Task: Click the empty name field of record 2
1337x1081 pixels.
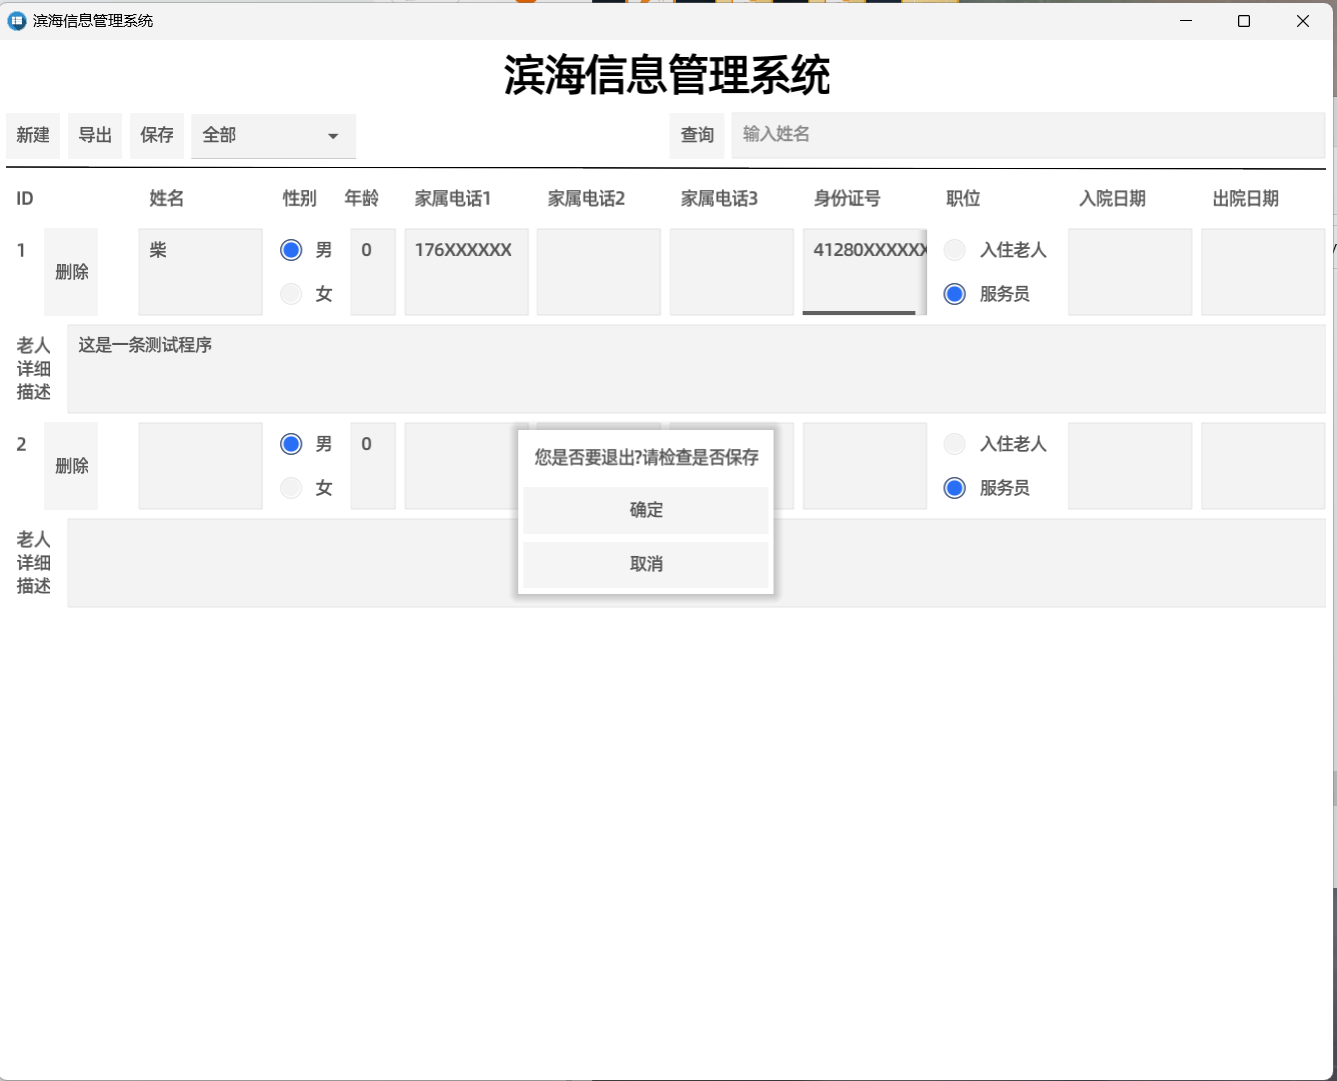Action: pyautogui.click(x=200, y=466)
